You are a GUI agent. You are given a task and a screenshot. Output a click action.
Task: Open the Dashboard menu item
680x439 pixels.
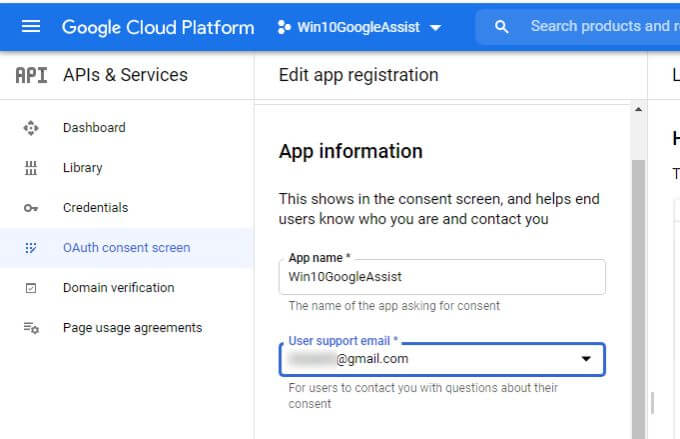click(x=94, y=128)
